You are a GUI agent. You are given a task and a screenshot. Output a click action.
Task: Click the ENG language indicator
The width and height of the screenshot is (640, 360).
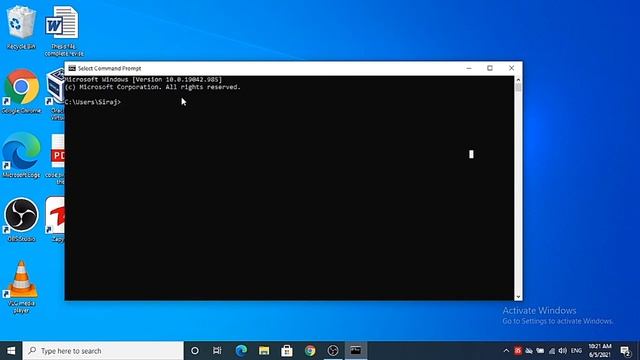click(x=576, y=351)
